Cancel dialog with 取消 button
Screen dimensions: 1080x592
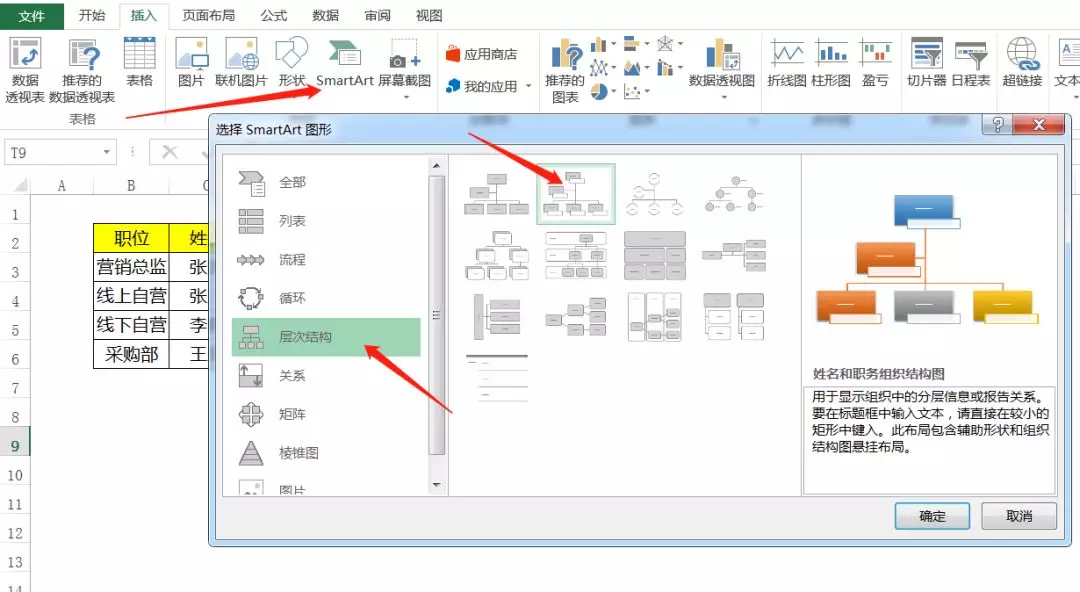(1019, 516)
